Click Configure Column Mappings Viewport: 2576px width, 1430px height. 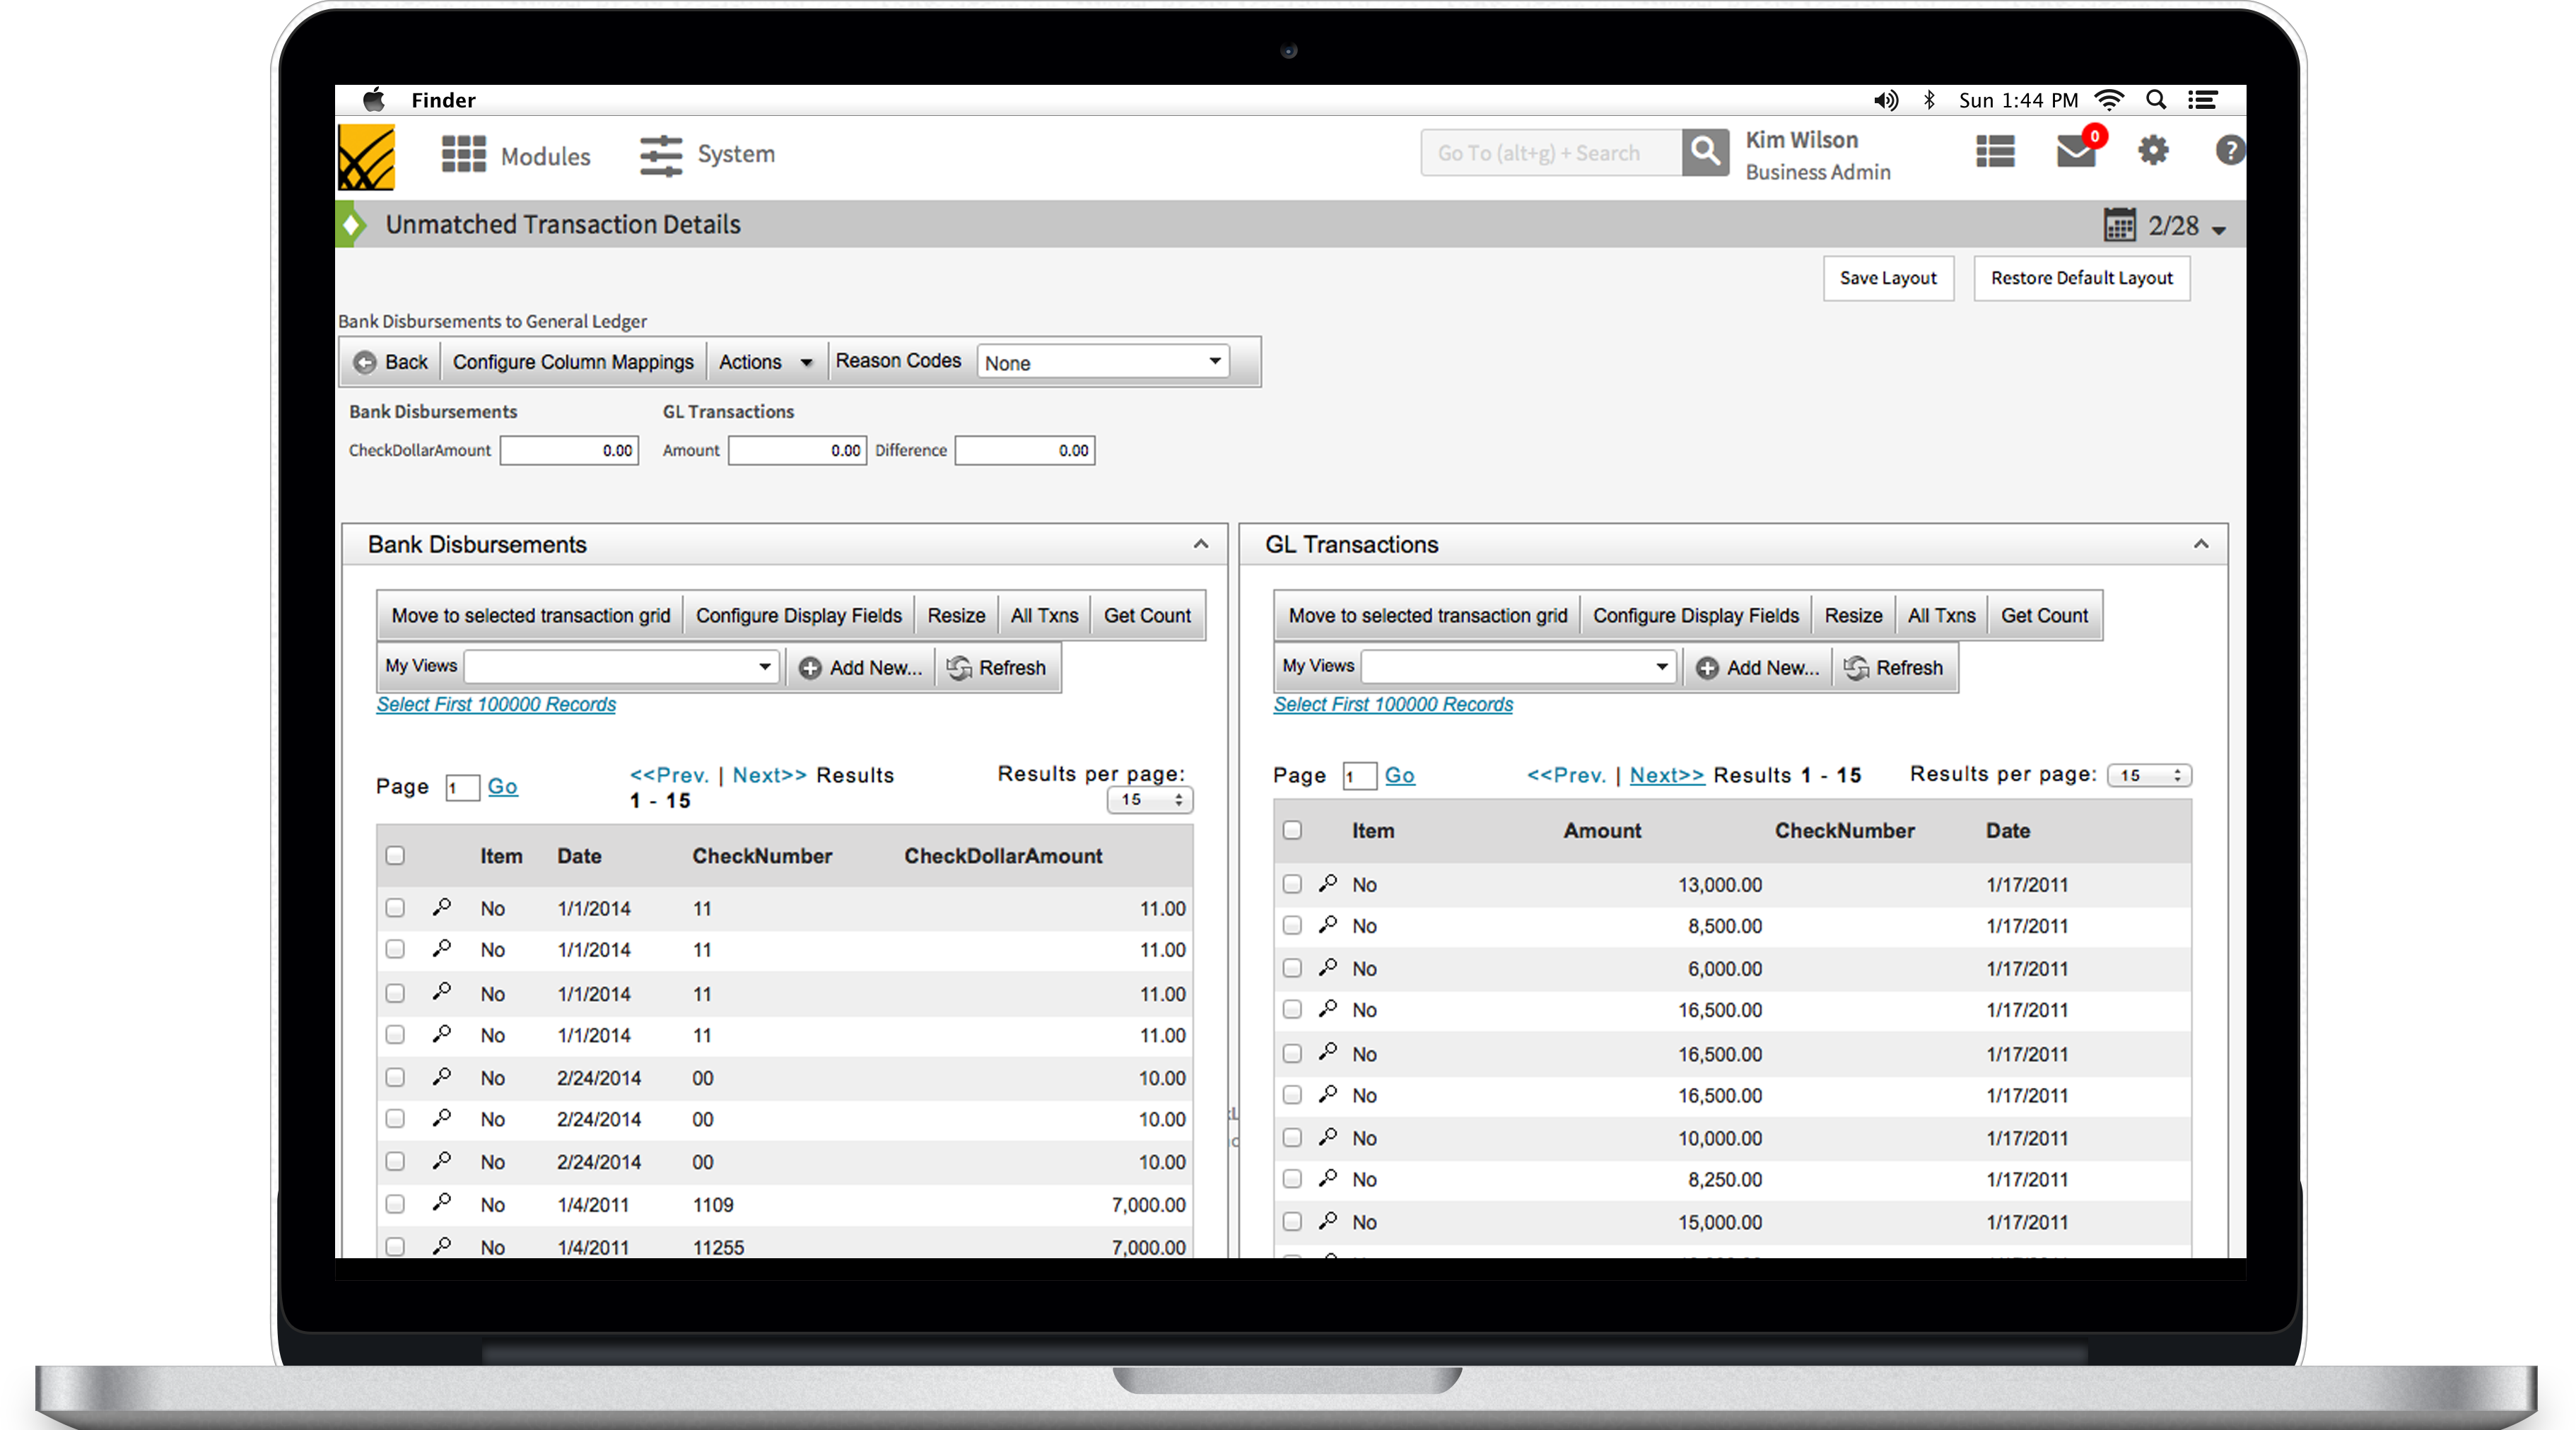coord(573,362)
